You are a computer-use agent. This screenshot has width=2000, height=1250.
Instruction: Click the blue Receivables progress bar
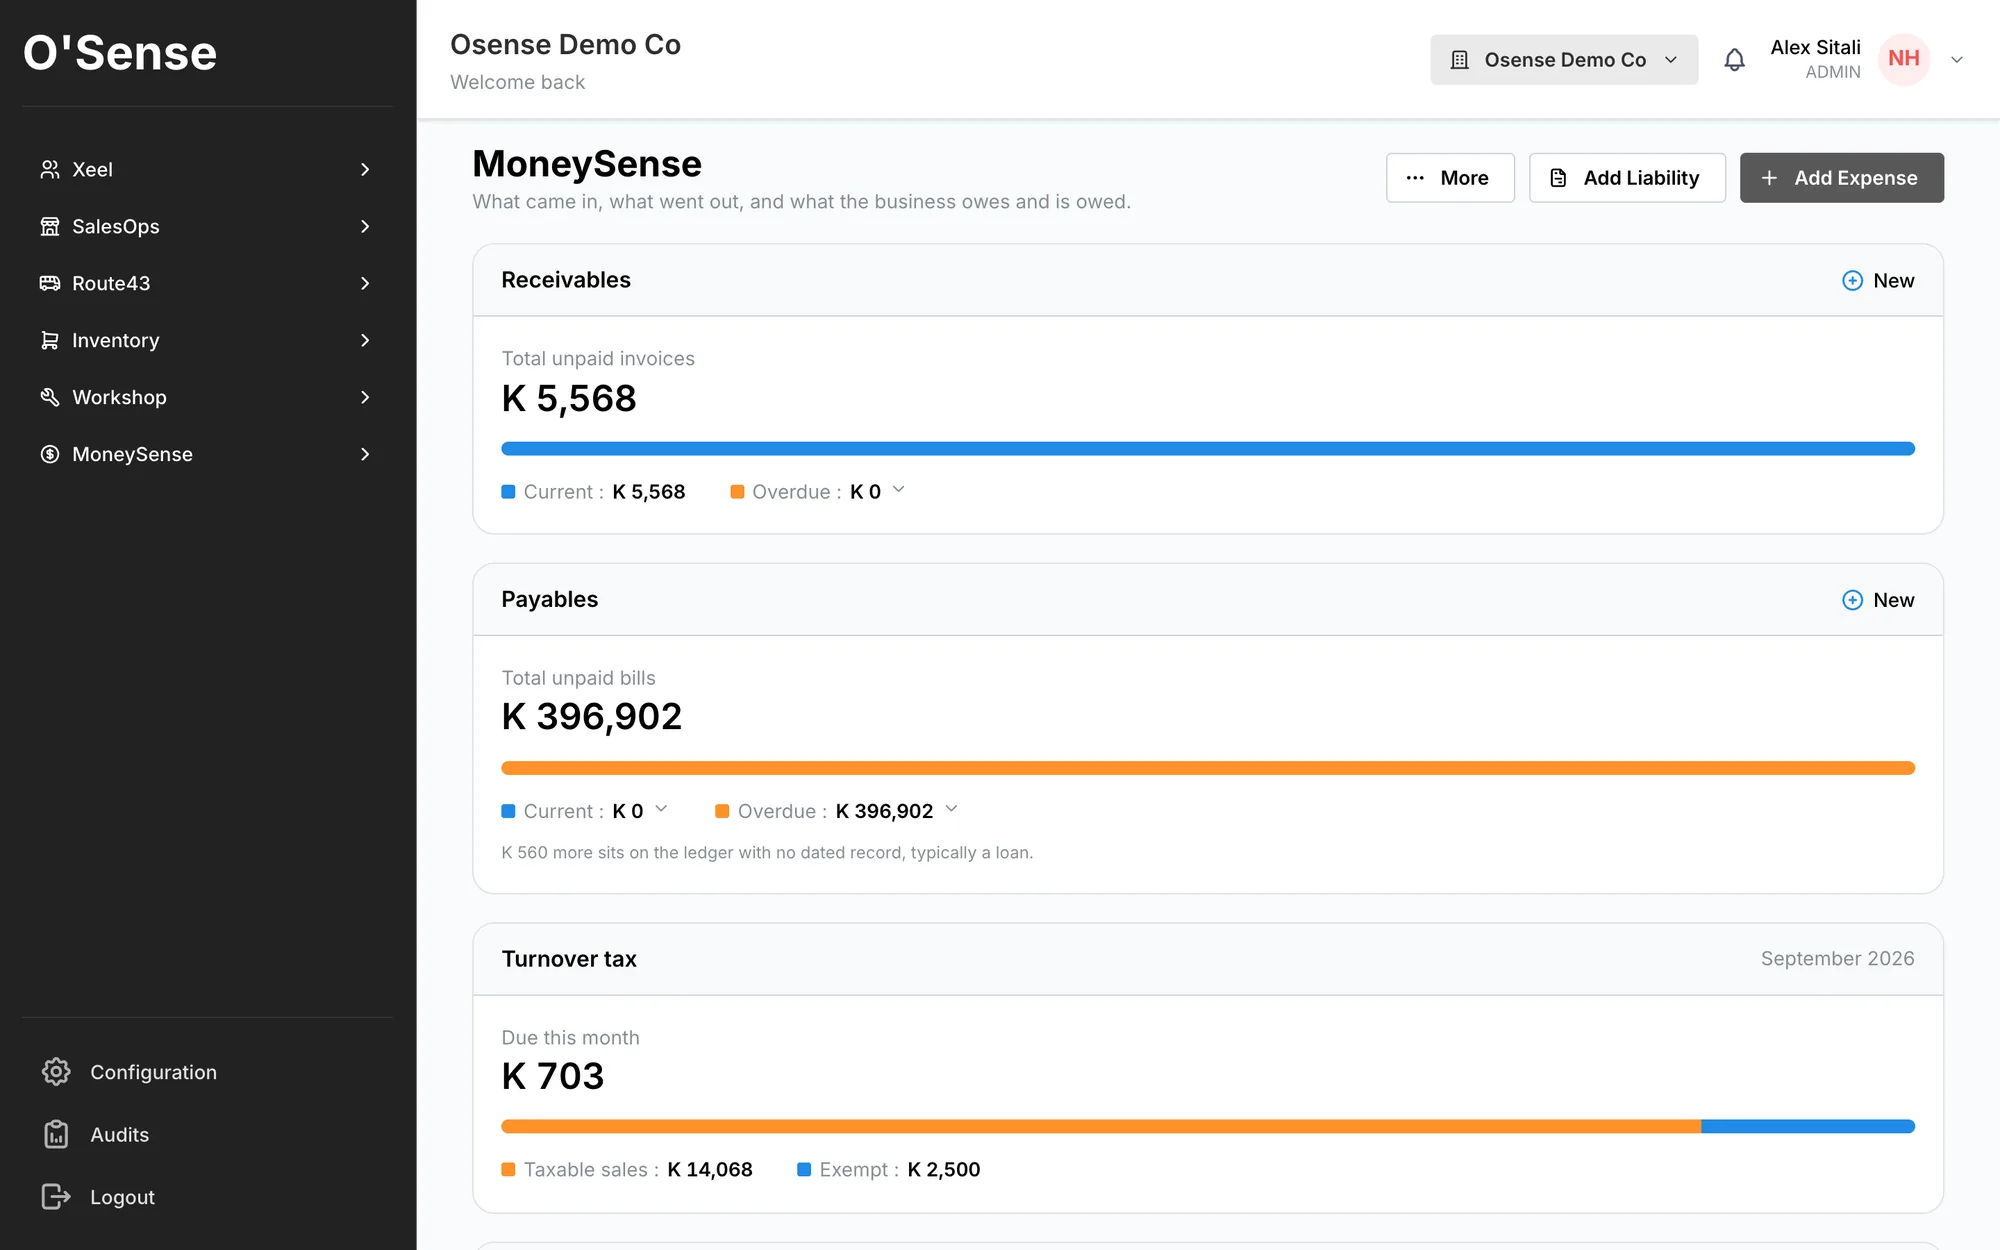(x=1208, y=449)
